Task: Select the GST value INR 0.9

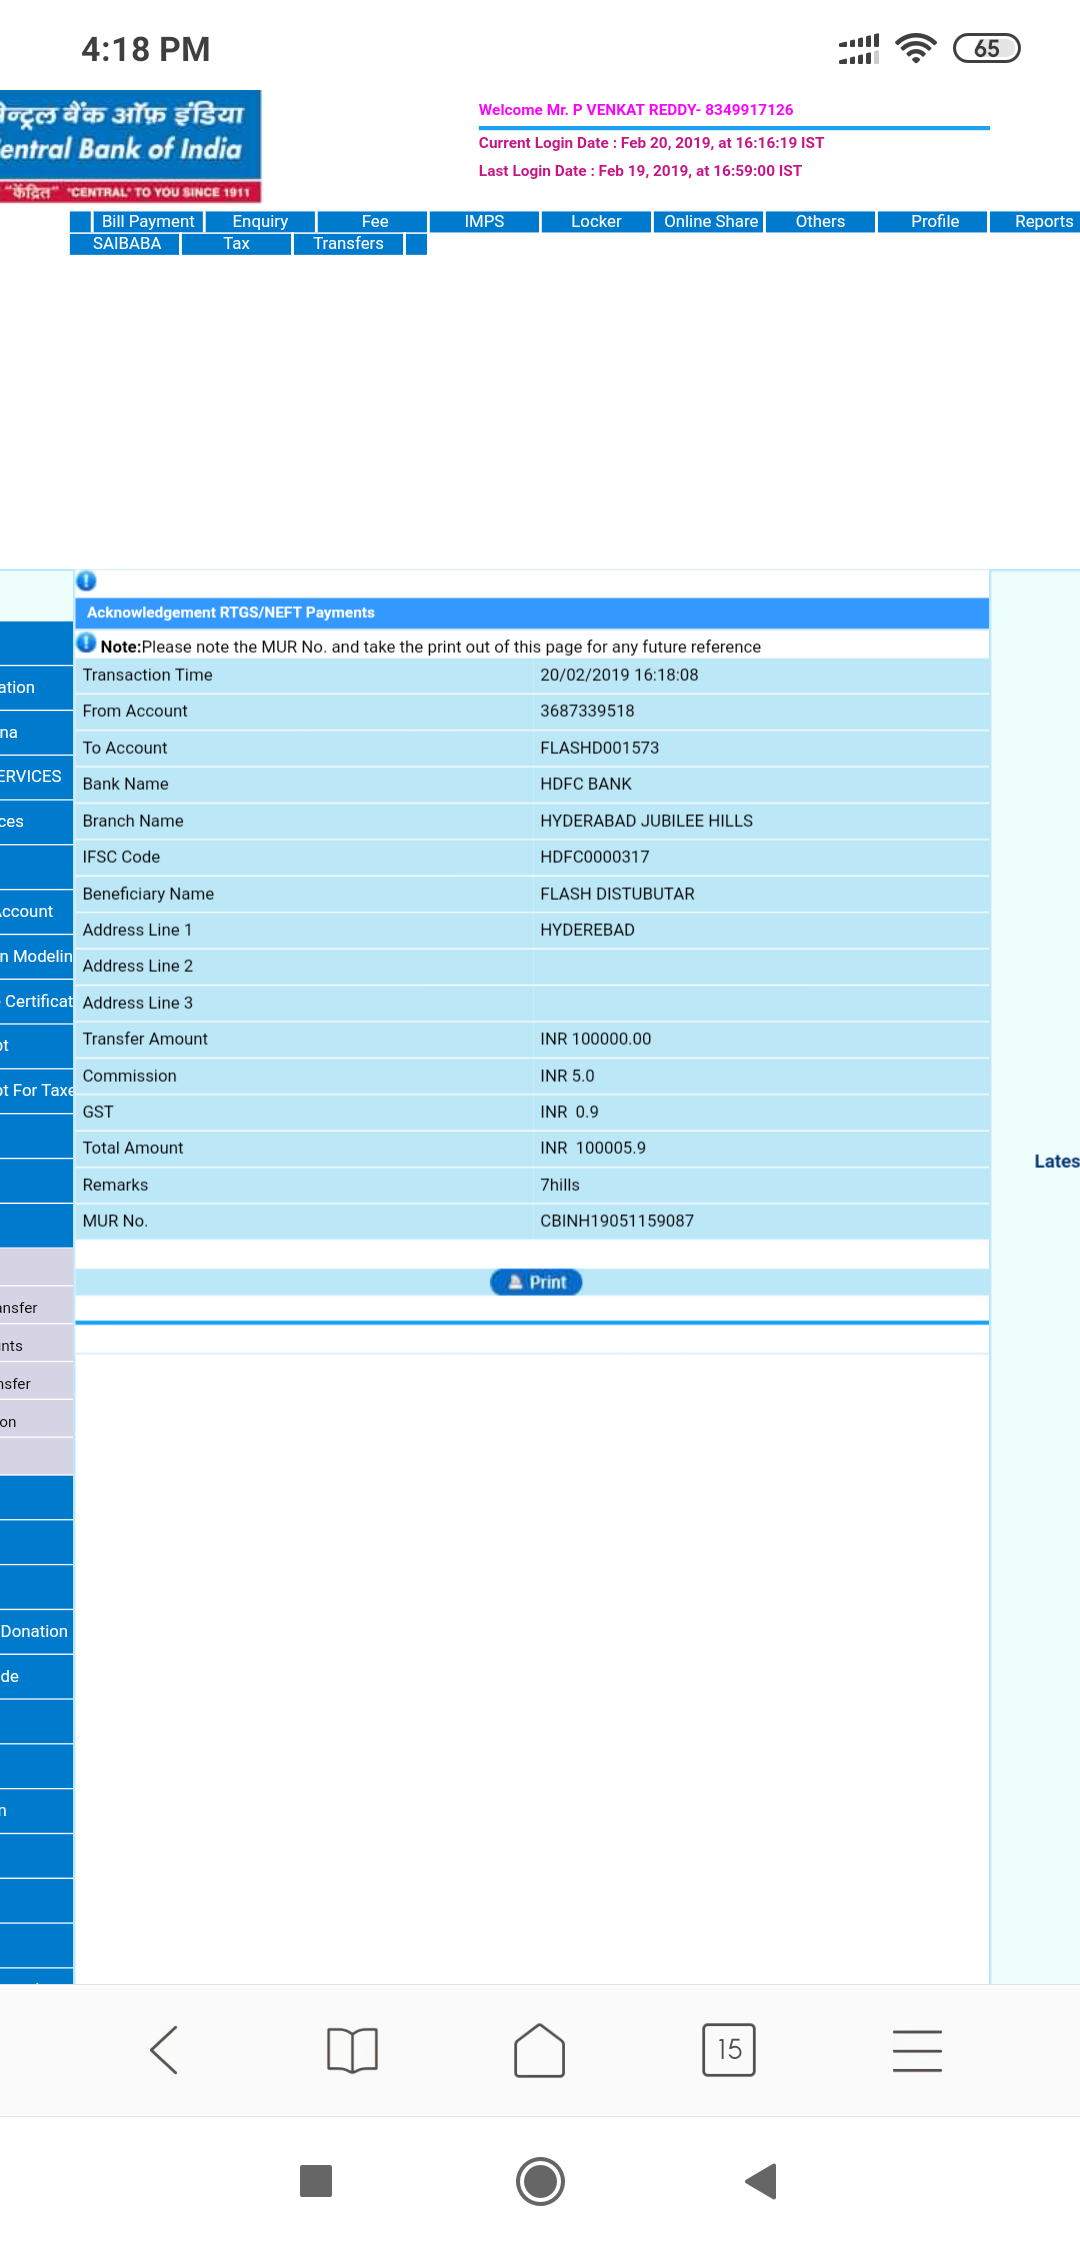Action: [x=569, y=1112]
